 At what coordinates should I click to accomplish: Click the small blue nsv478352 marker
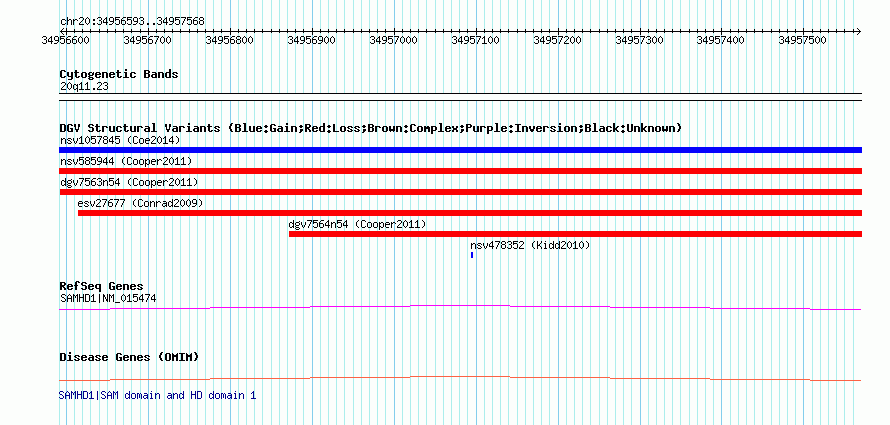point(472,255)
